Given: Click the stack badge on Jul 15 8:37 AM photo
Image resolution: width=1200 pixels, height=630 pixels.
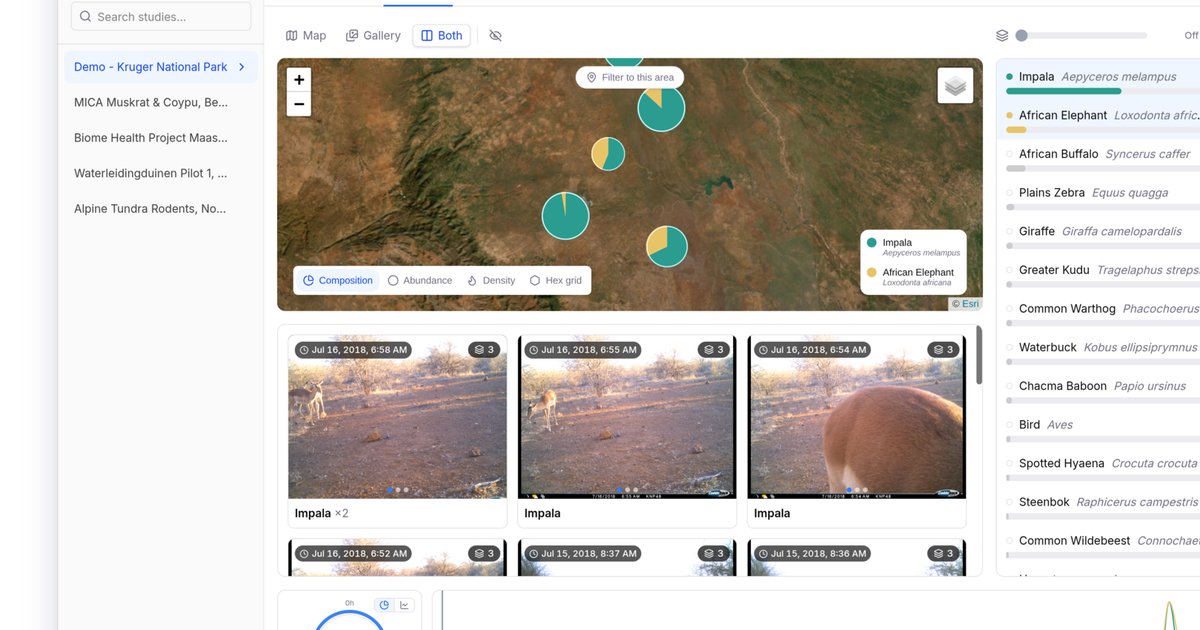Looking at the screenshot, I should [x=714, y=553].
